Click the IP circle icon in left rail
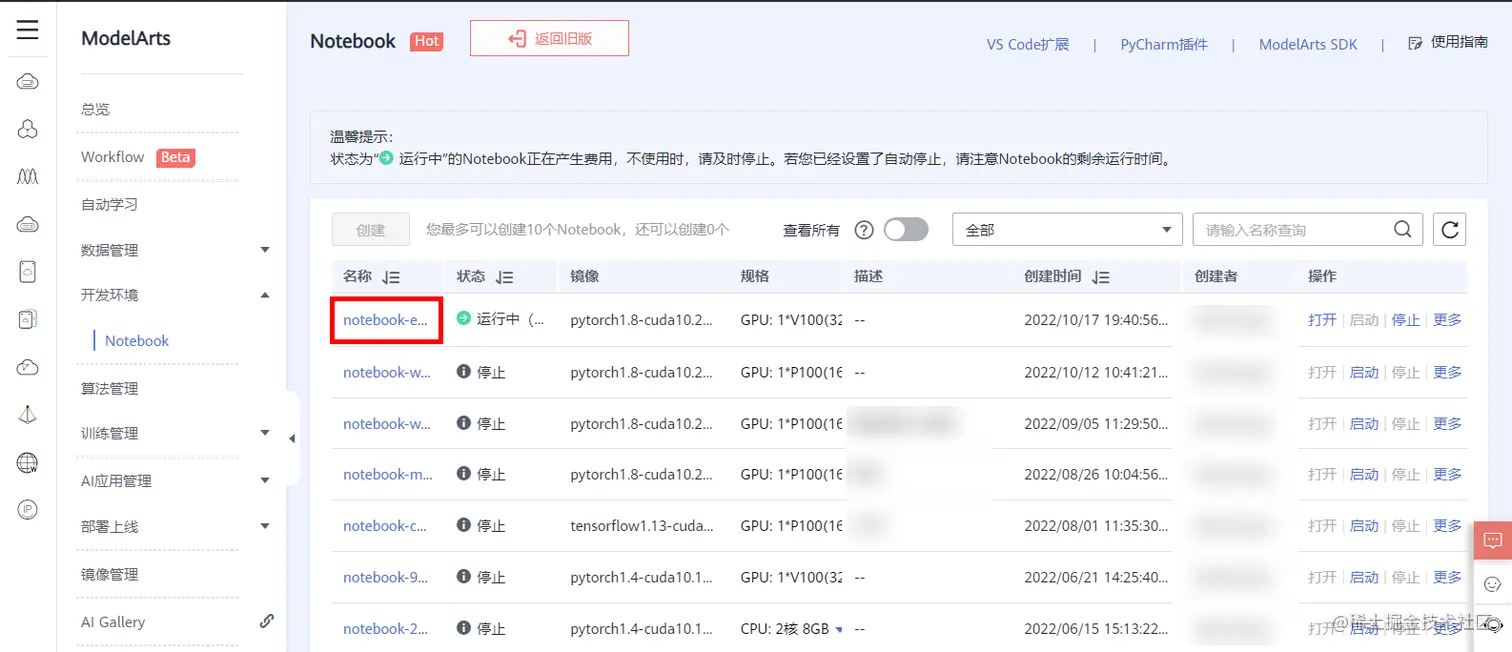 (28, 510)
